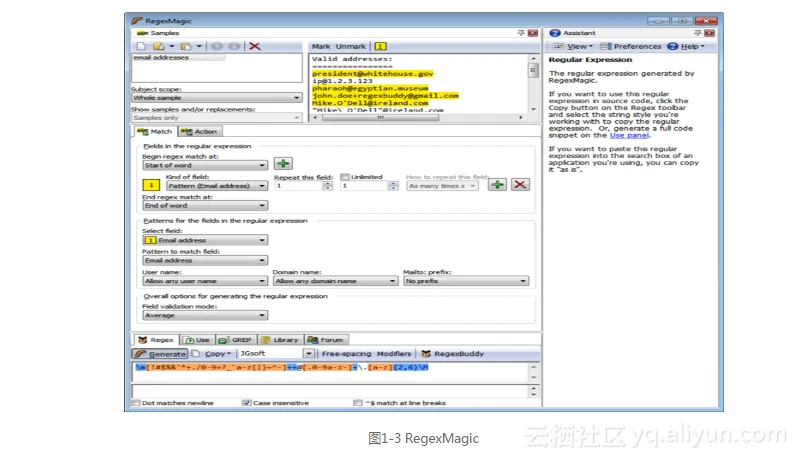The width and height of the screenshot is (798, 459).
Task: Open the User name dropdown
Action: point(205,281)
